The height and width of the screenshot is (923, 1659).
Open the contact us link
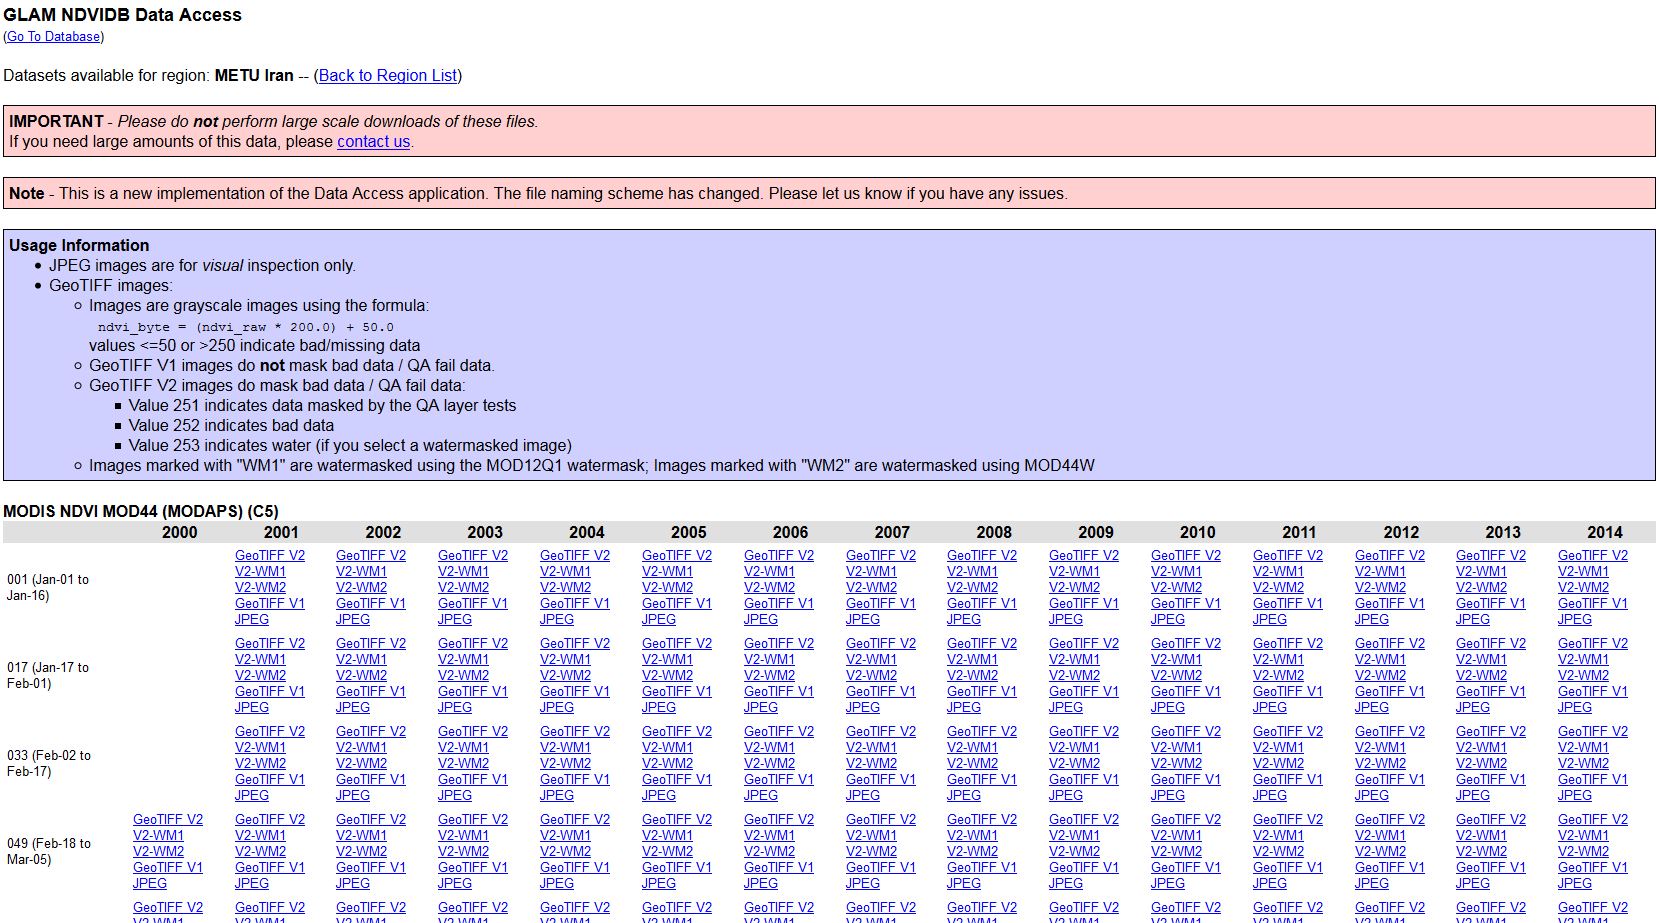click(x=373, y=142)
